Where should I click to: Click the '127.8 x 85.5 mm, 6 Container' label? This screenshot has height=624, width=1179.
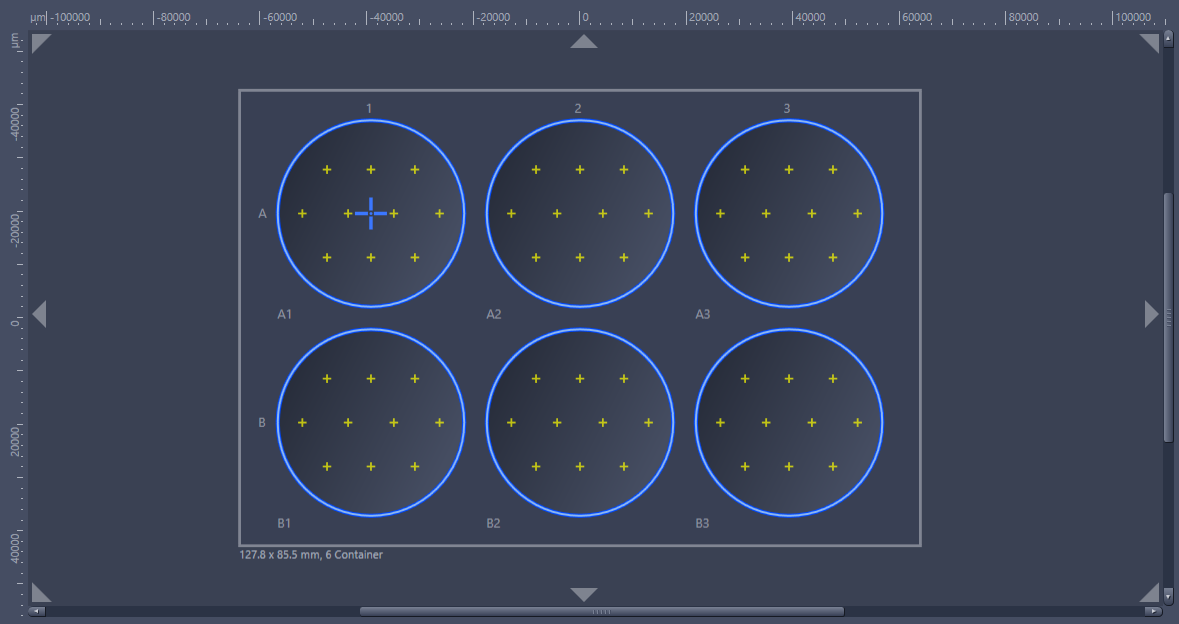tap(311, 555)
